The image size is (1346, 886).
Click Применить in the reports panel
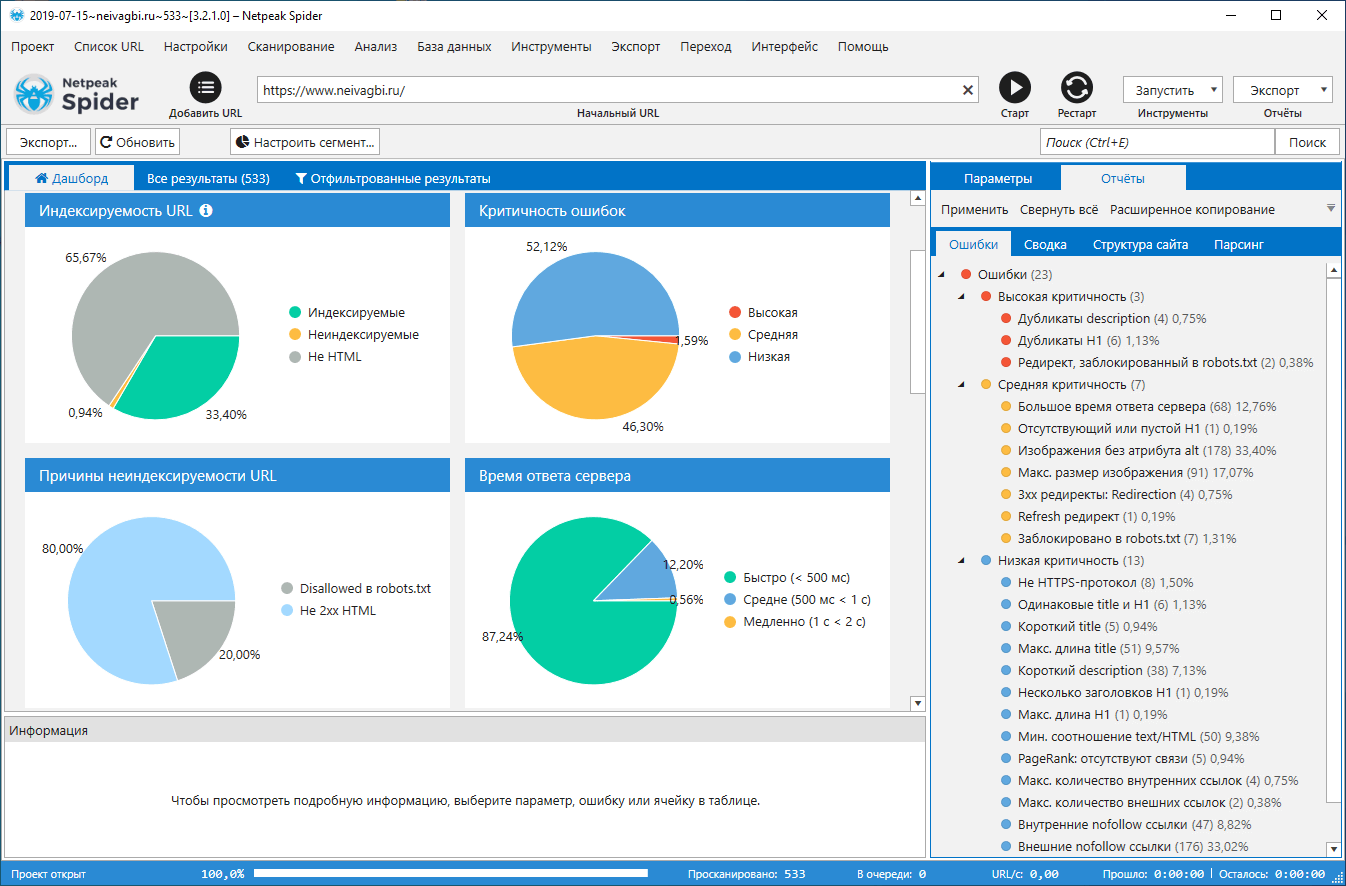(974, 210)
